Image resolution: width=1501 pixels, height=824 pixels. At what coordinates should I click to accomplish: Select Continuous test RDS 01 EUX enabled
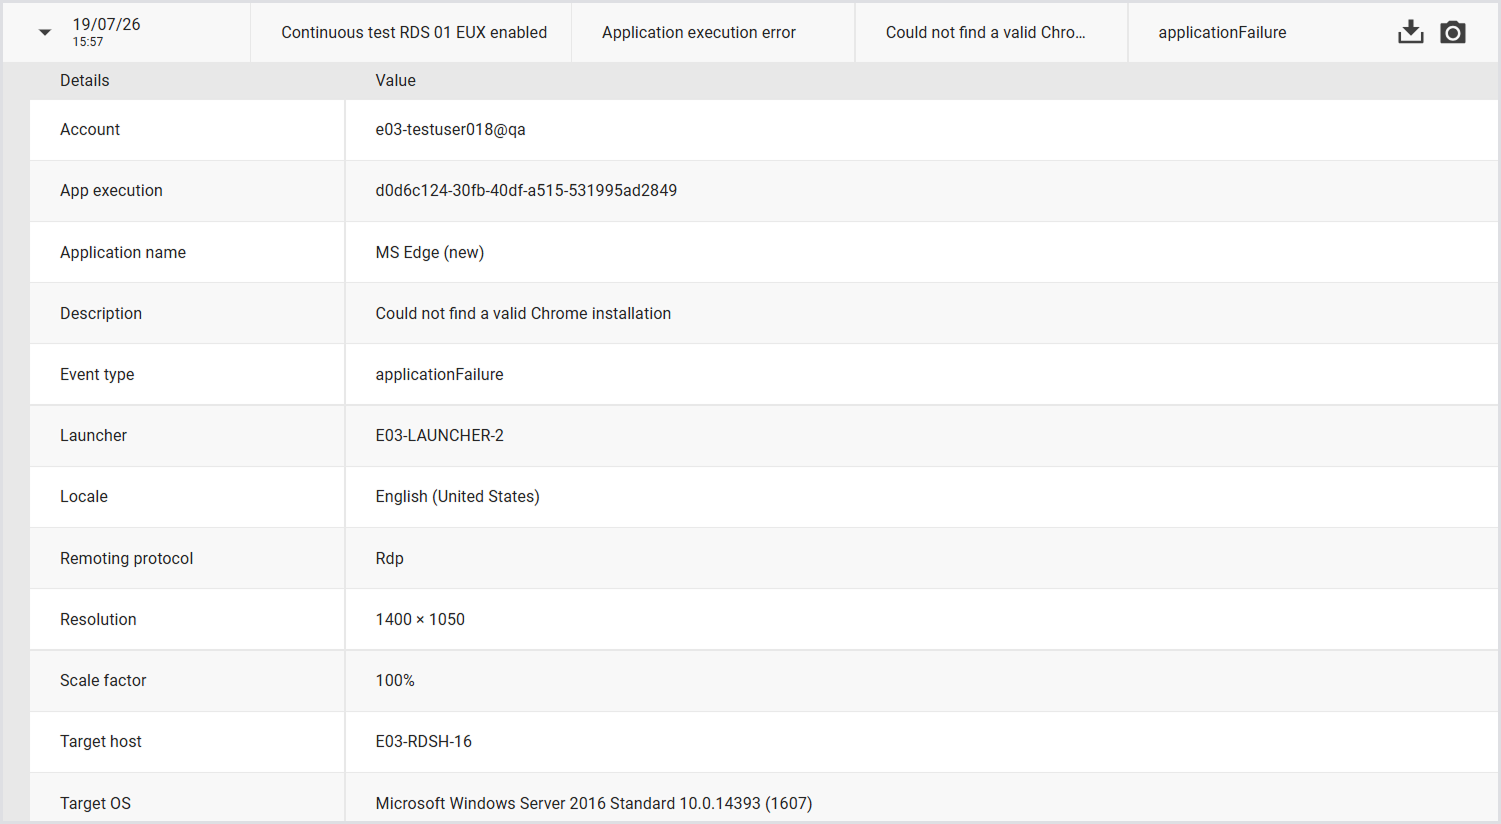414,32
